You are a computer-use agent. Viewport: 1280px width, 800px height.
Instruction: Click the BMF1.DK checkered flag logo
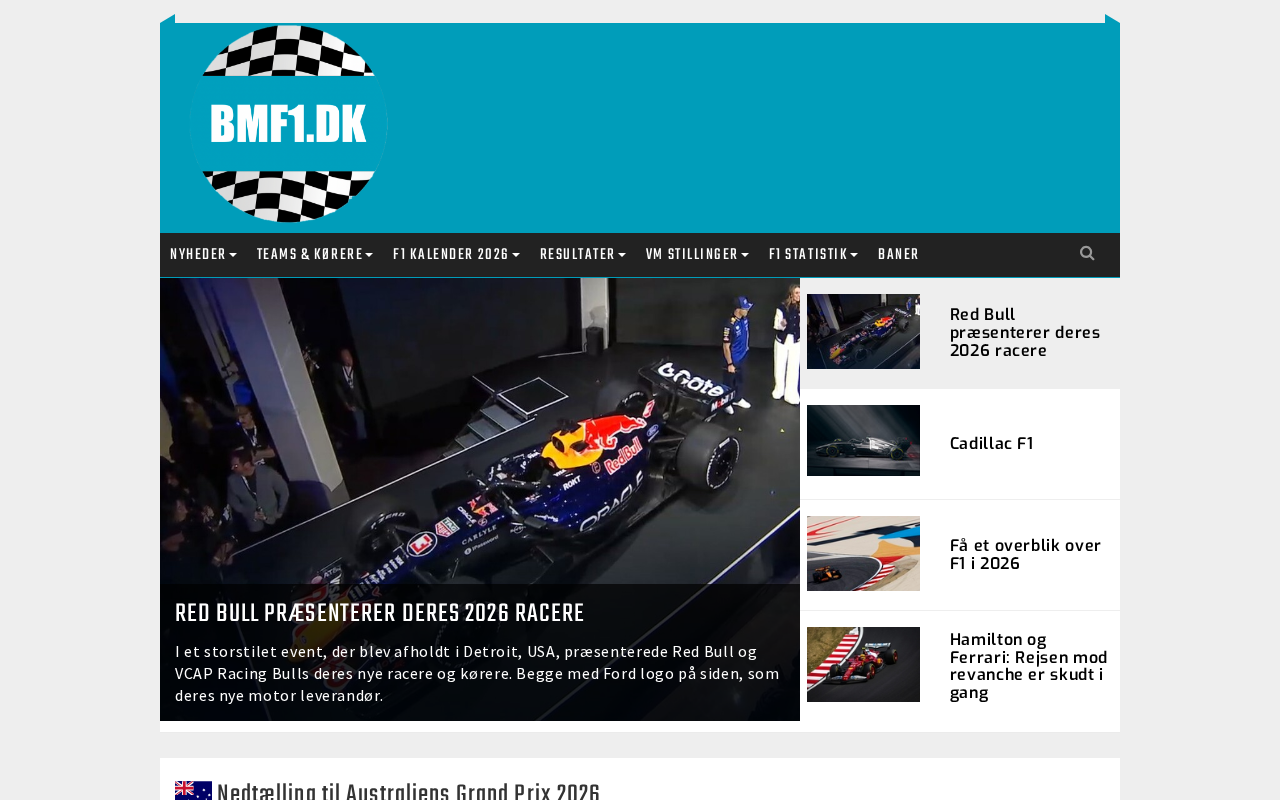(x=288, y=124)
